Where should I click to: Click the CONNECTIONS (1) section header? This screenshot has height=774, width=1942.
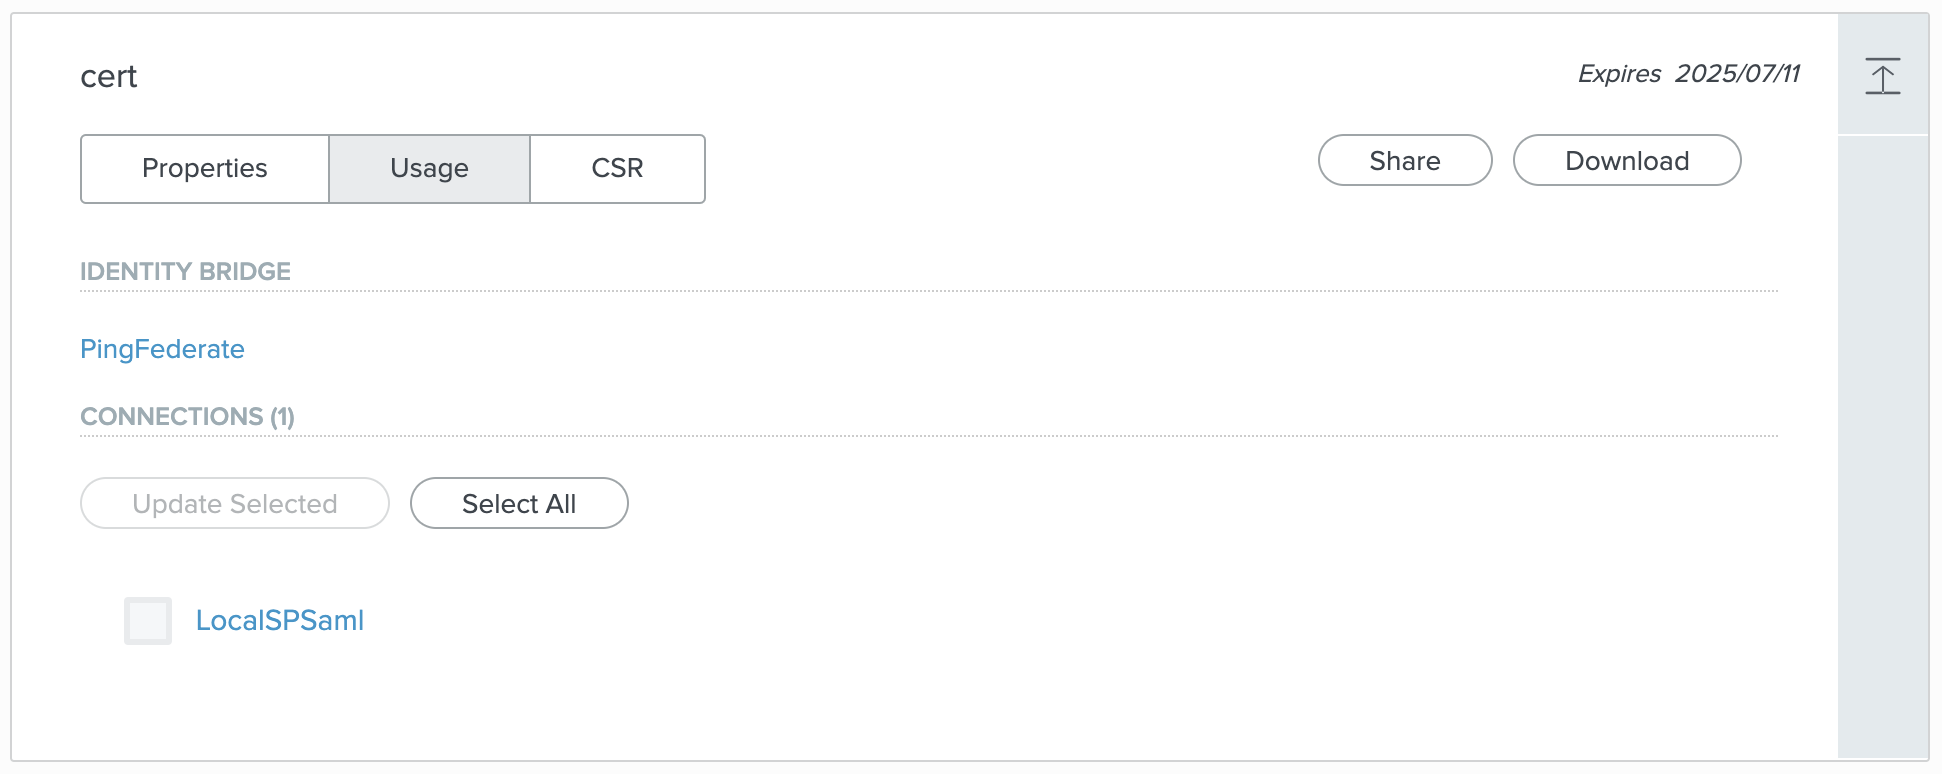point(188,416)
